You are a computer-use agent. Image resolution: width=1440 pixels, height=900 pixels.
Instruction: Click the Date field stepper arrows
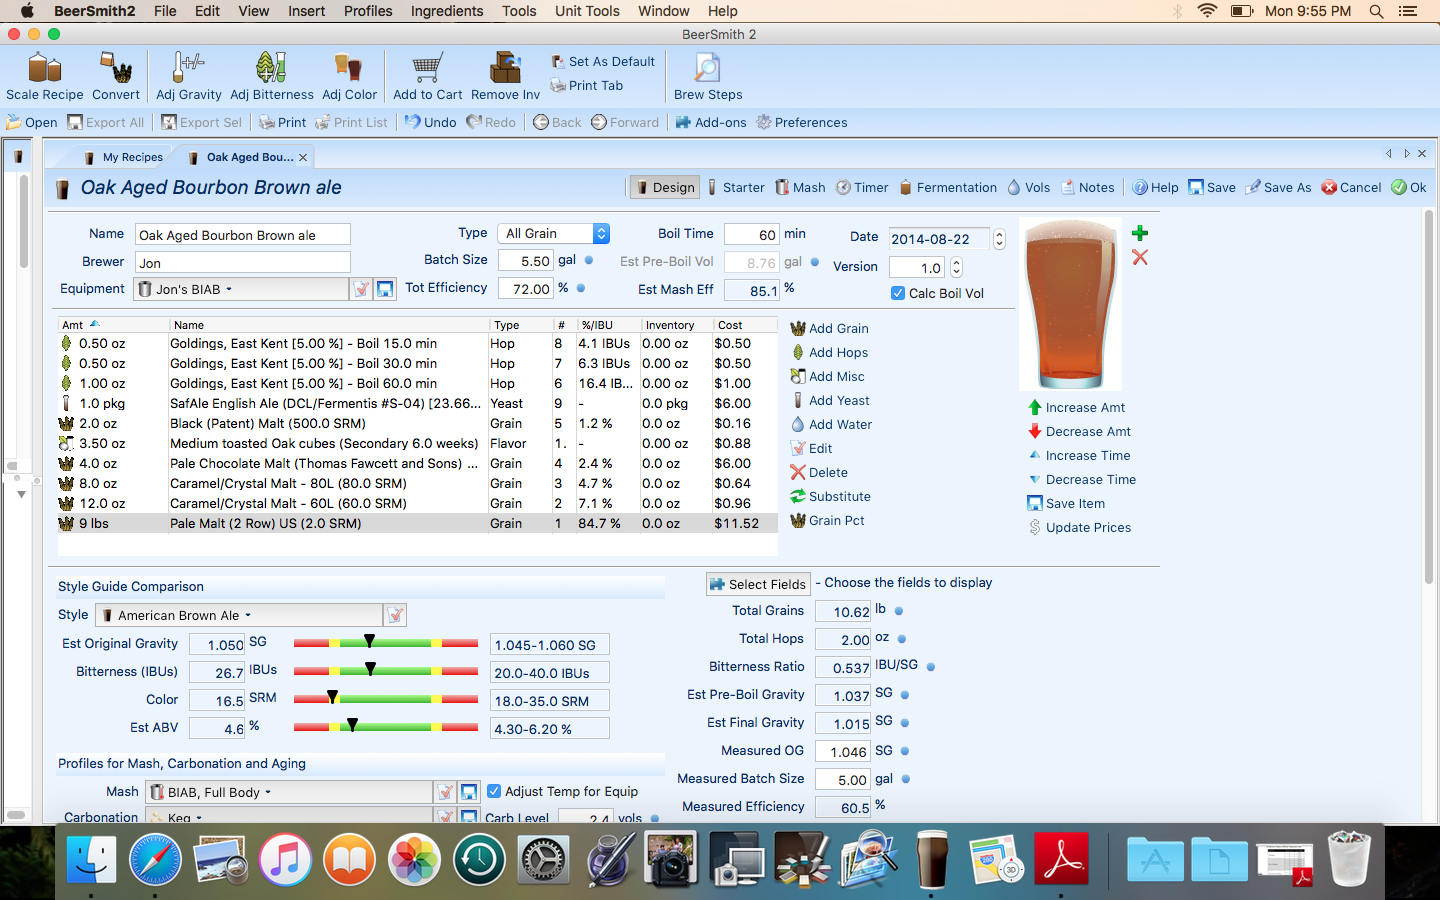tap(999, 239)
